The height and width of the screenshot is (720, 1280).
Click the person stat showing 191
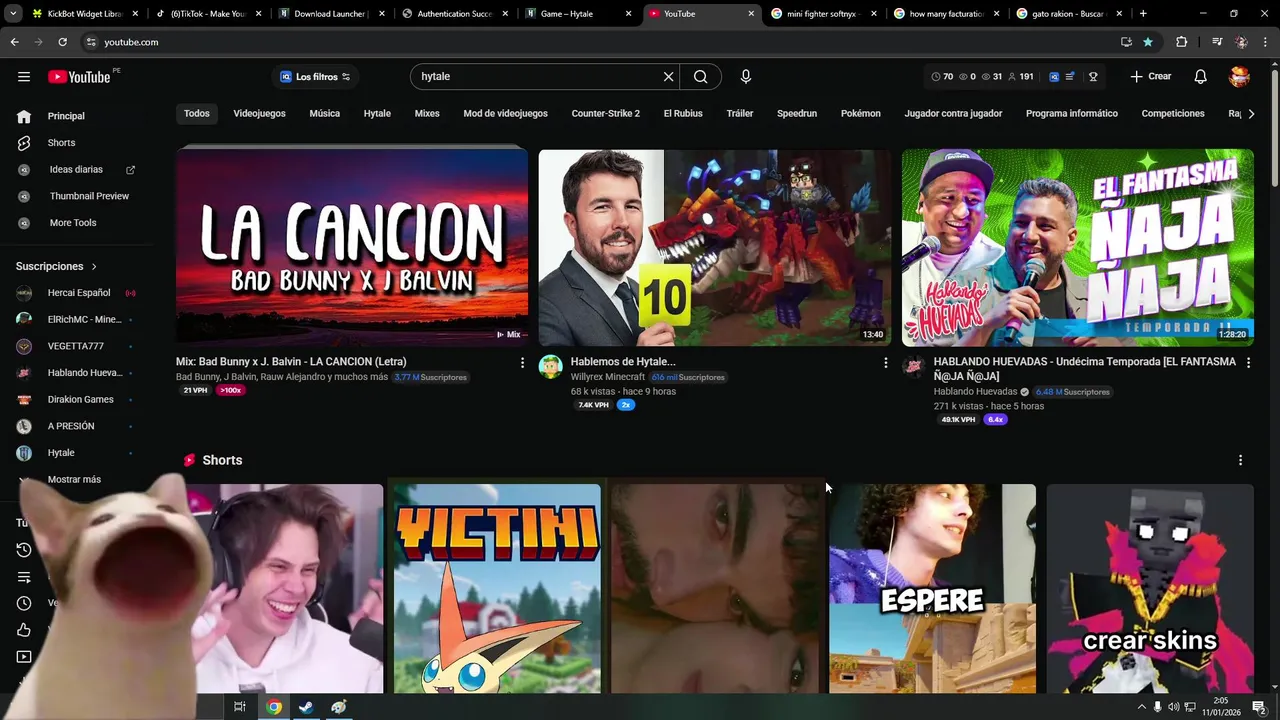pyautogui.click(x=1020, y=77)
